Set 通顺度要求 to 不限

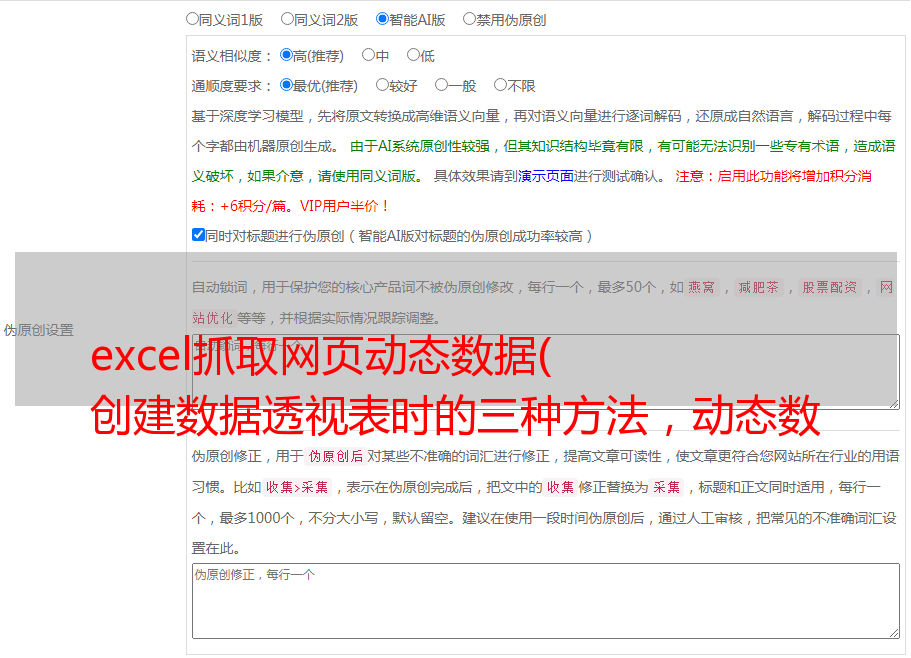(x=500, y=85)
